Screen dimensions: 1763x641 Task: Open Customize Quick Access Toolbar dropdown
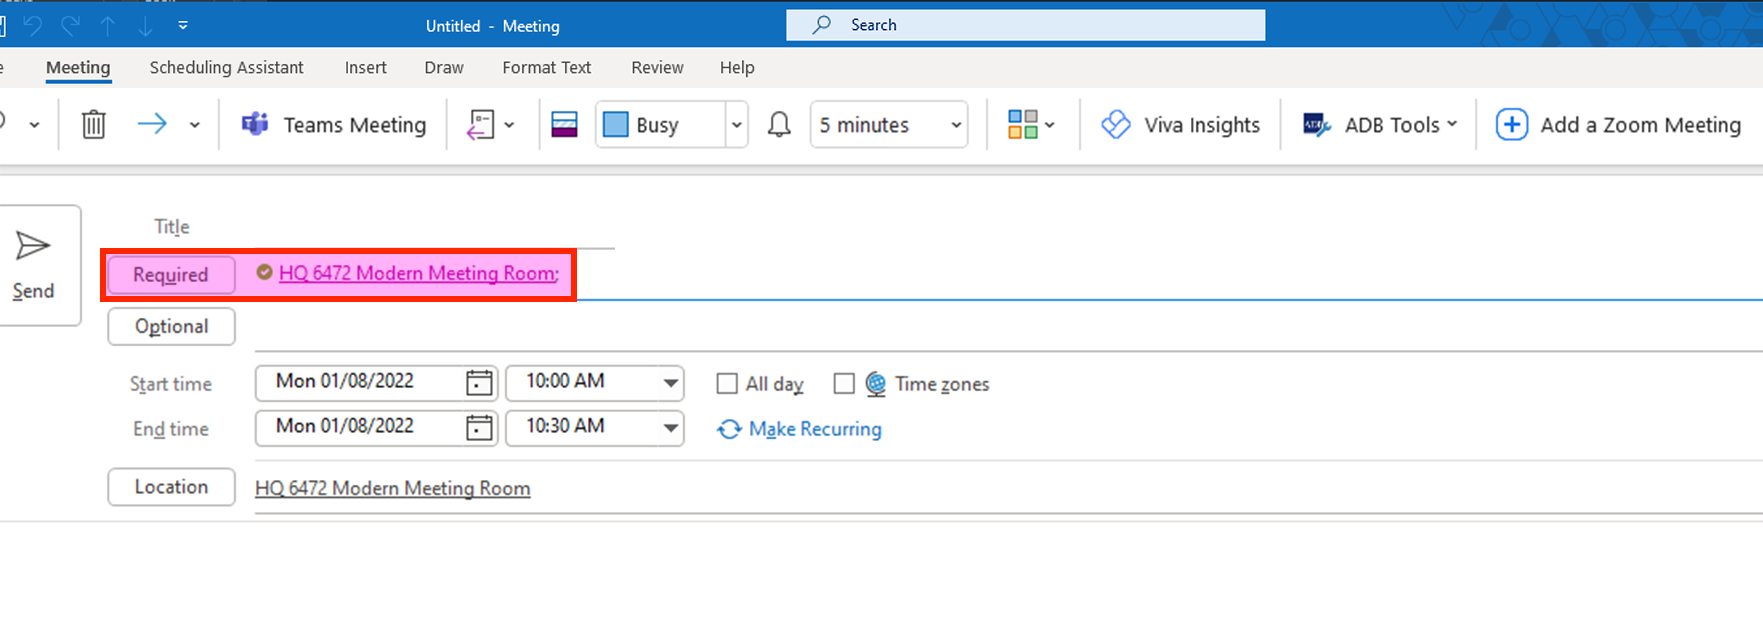click(183, 26)
